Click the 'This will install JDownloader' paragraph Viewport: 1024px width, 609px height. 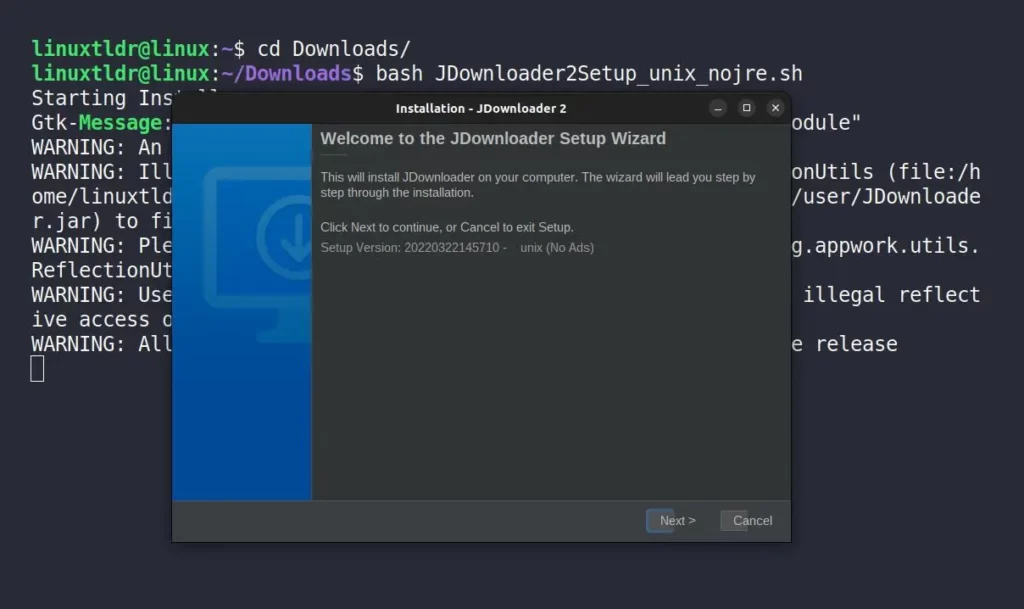tap(537, 185)
